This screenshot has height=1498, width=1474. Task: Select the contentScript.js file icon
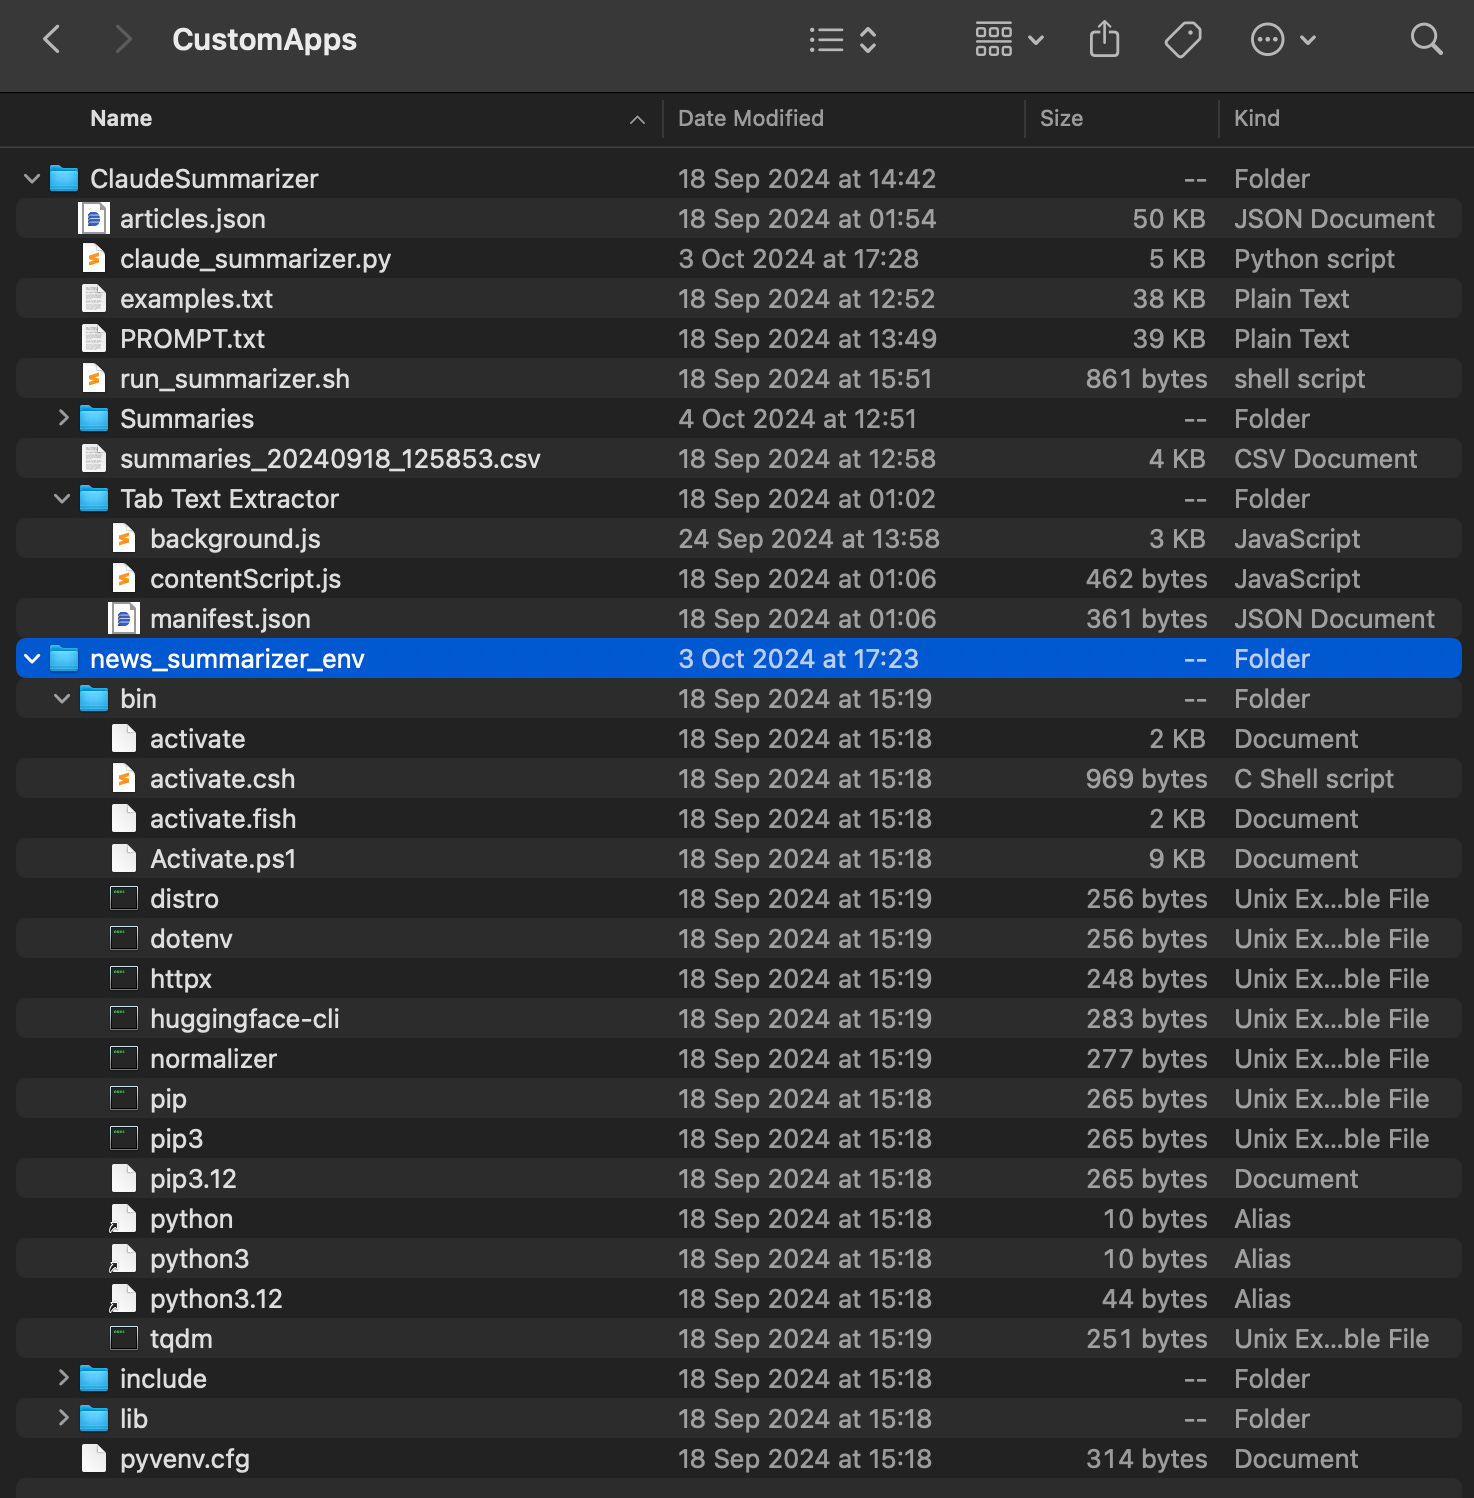pyautogui.click(x=124, y=579)
